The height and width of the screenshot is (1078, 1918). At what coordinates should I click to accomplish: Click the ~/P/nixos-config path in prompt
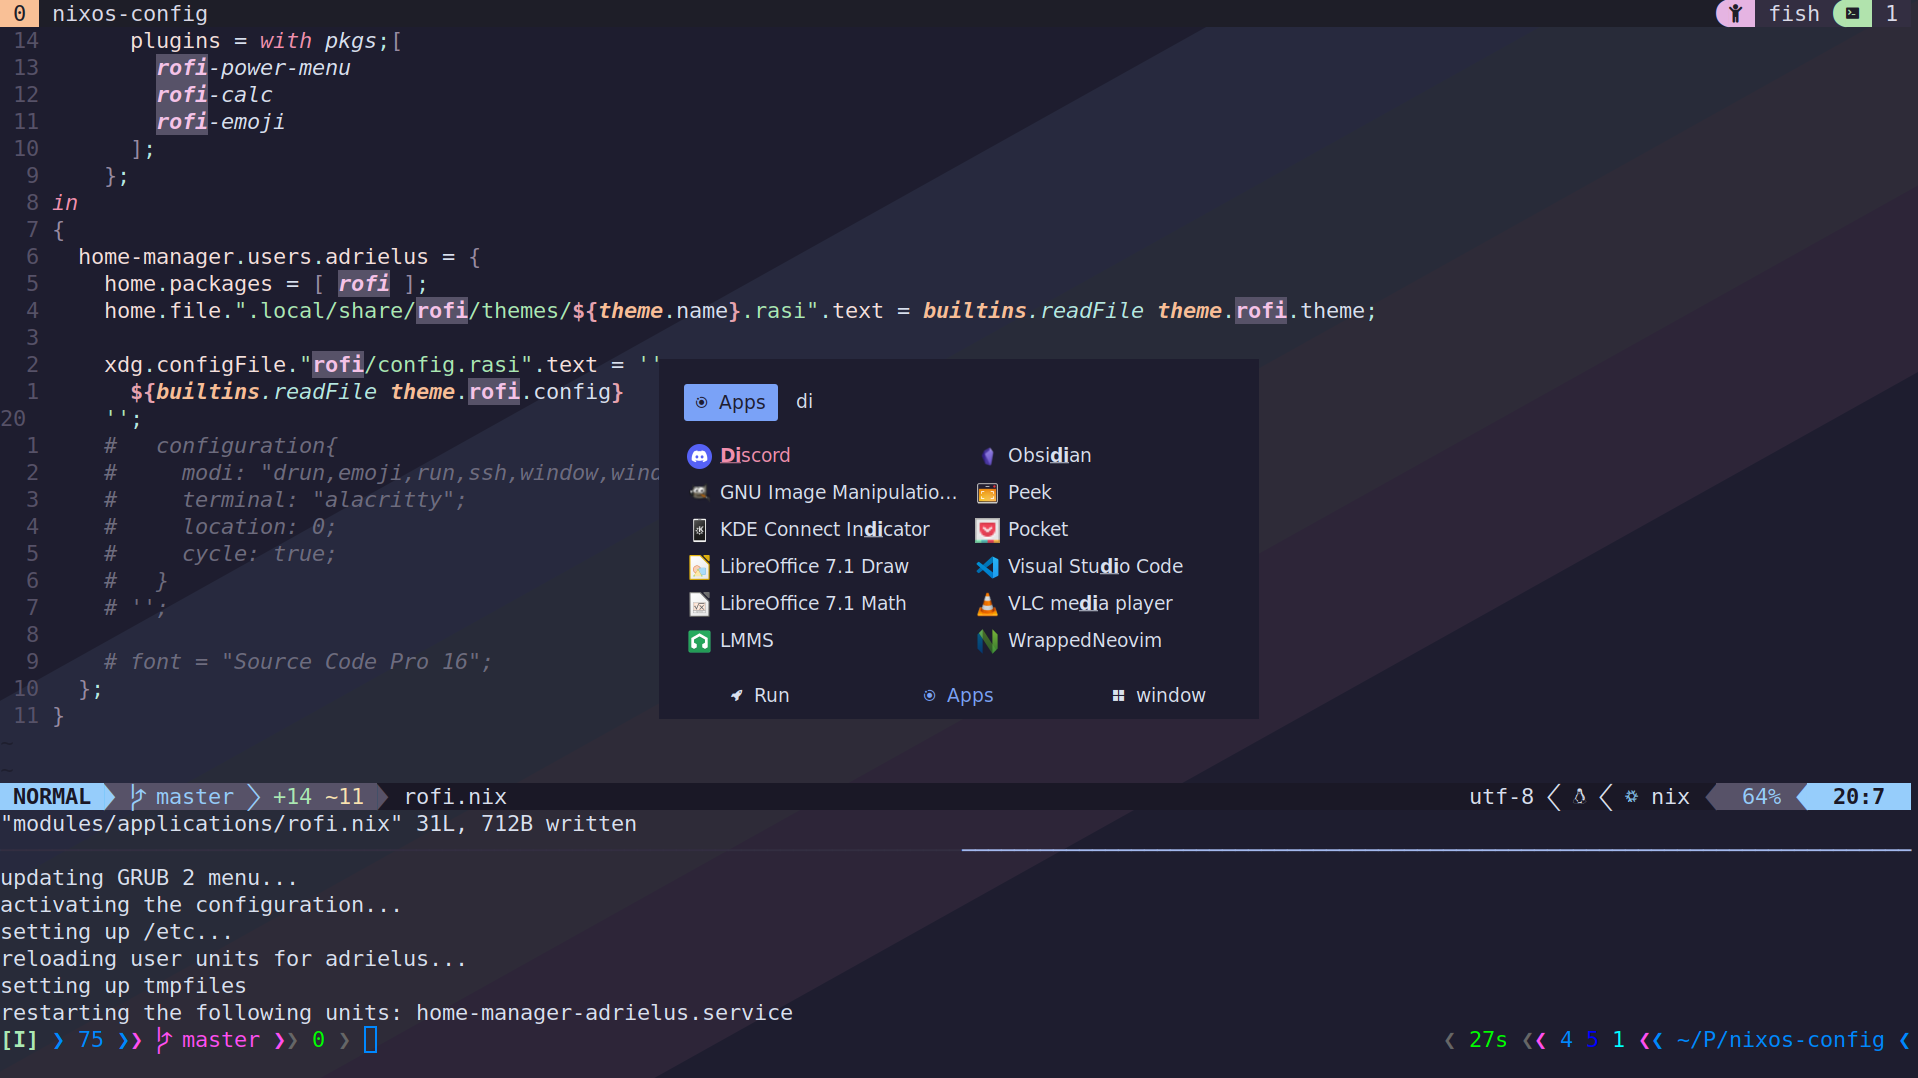click(x=1780, y=1040)
